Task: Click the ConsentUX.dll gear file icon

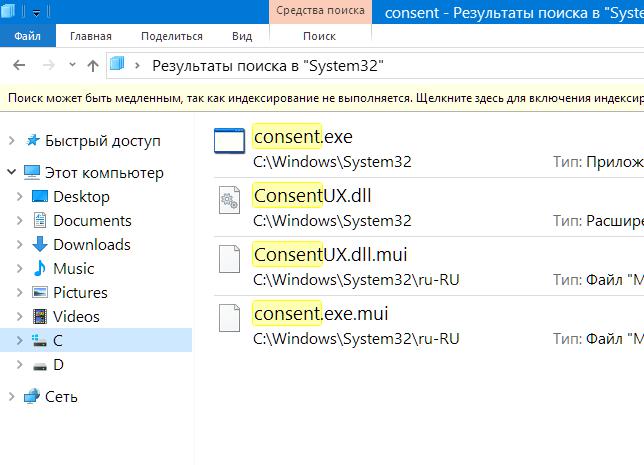Action: 229,200
